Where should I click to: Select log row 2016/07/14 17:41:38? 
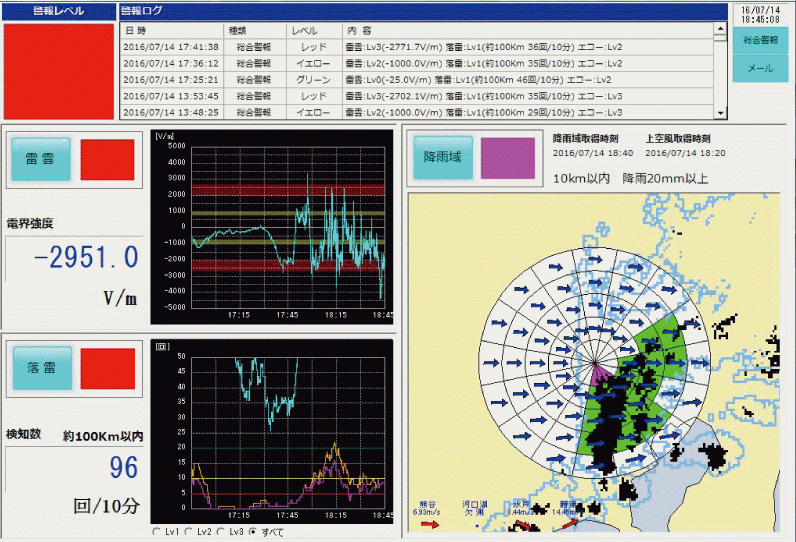coord(417,47)
